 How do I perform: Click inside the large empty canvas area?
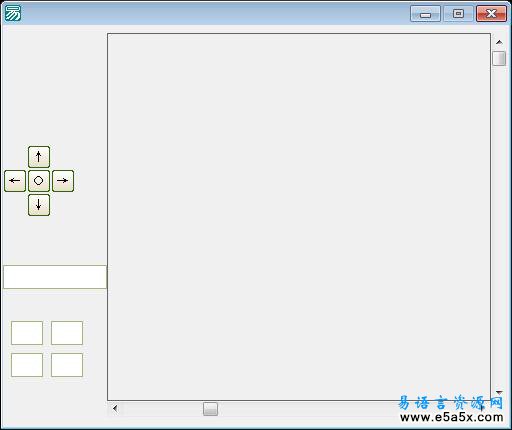(299, 217)
